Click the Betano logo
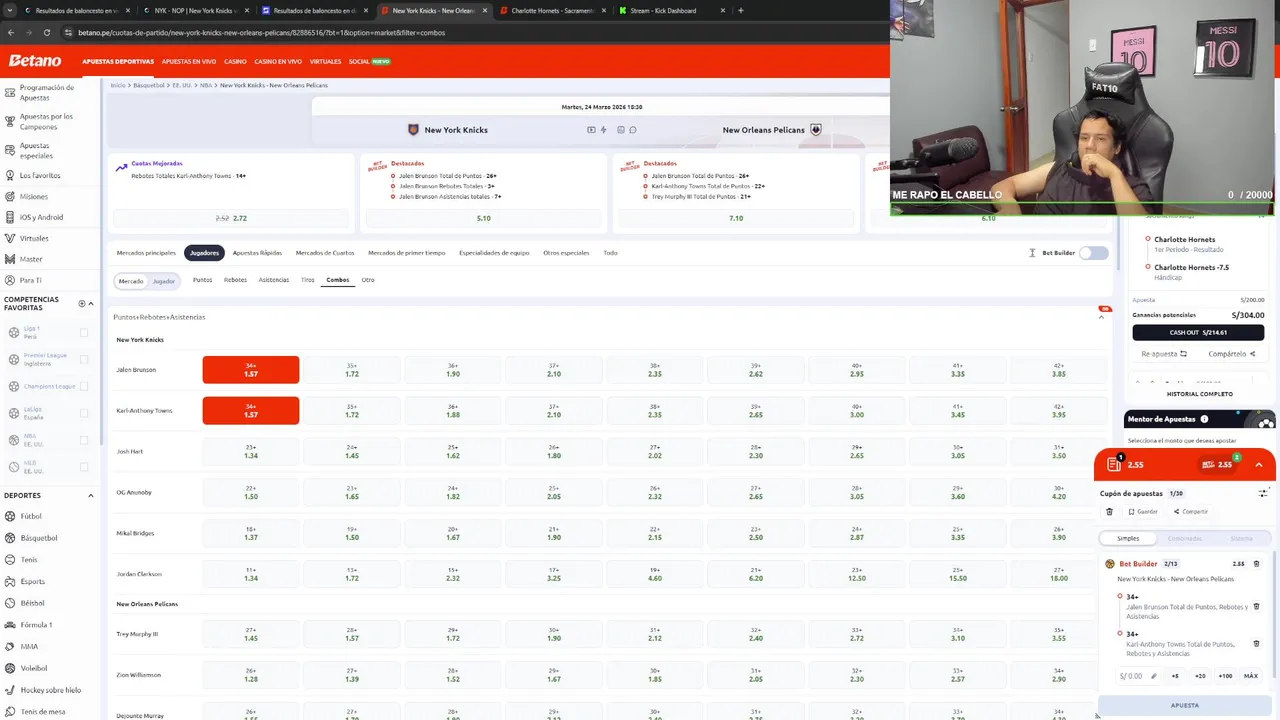The width and height of the screenshot is (1280, 720). 35,61
